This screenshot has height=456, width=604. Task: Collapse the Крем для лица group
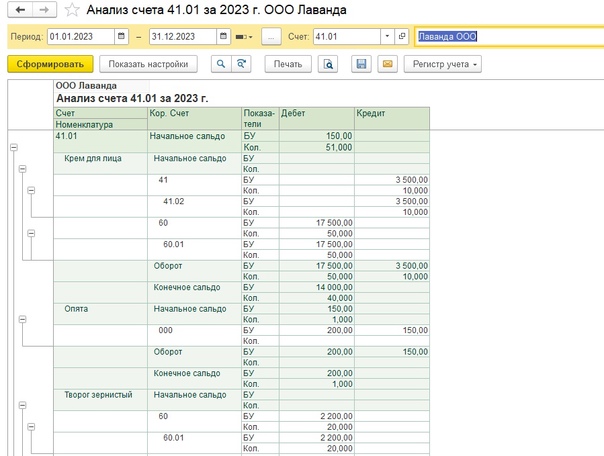pyautogui.click(x=22, y=169)
